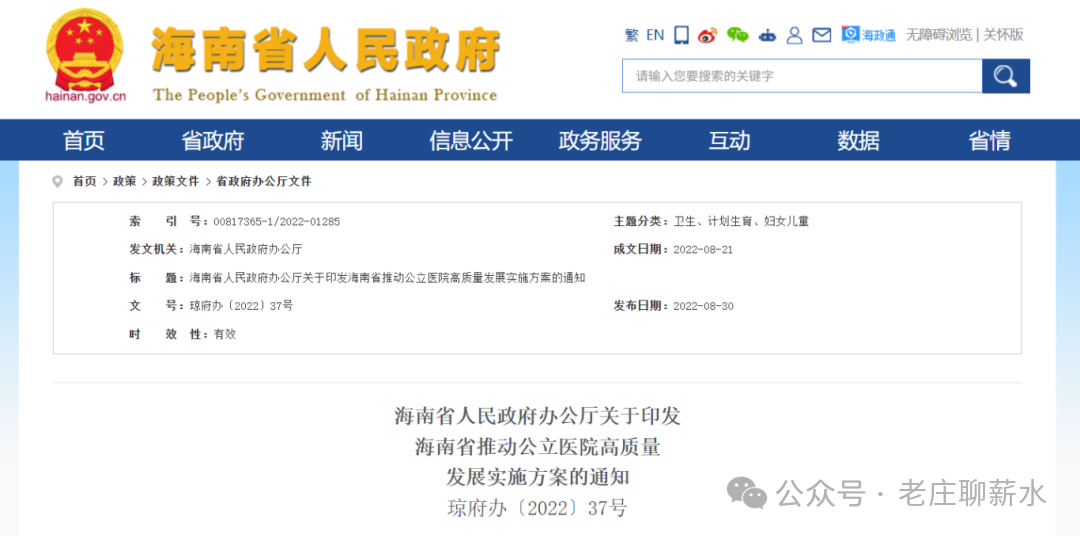Open 信息公开 in the navigation bar
1080x536 pixels.
click(x=471, y=141)
